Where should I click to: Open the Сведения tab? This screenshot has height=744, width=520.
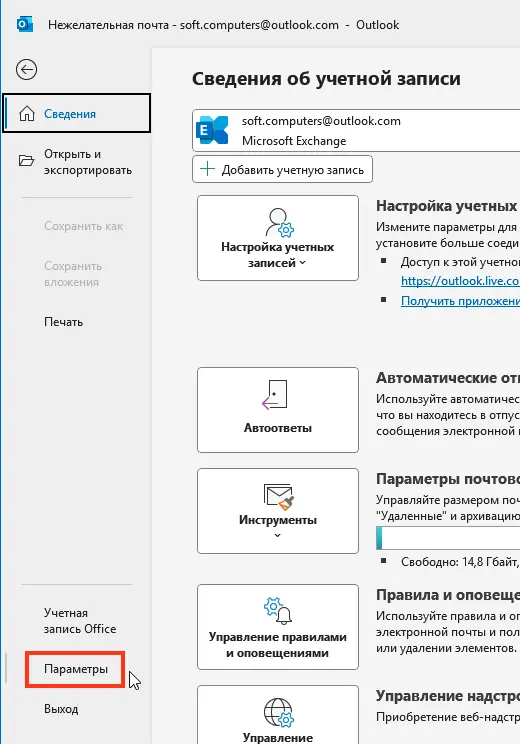tap(77, 113)
